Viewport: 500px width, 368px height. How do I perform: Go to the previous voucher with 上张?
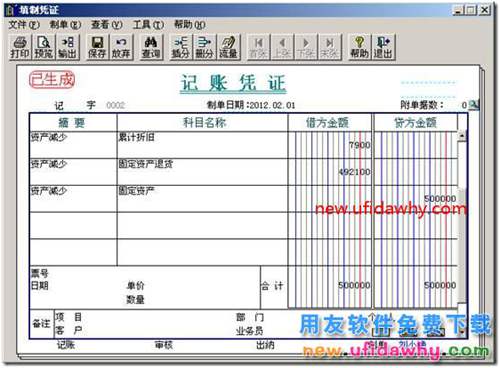click(282, 47)
